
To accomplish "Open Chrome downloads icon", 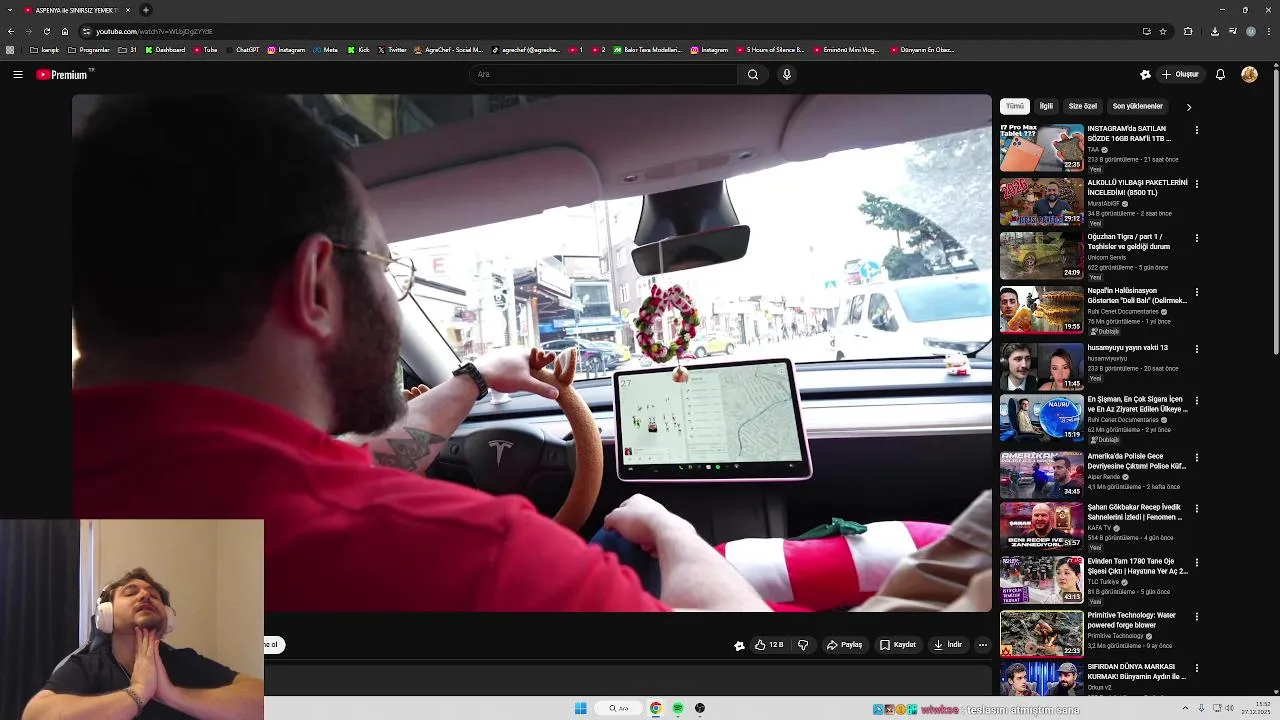I will tap(1214, 31).
